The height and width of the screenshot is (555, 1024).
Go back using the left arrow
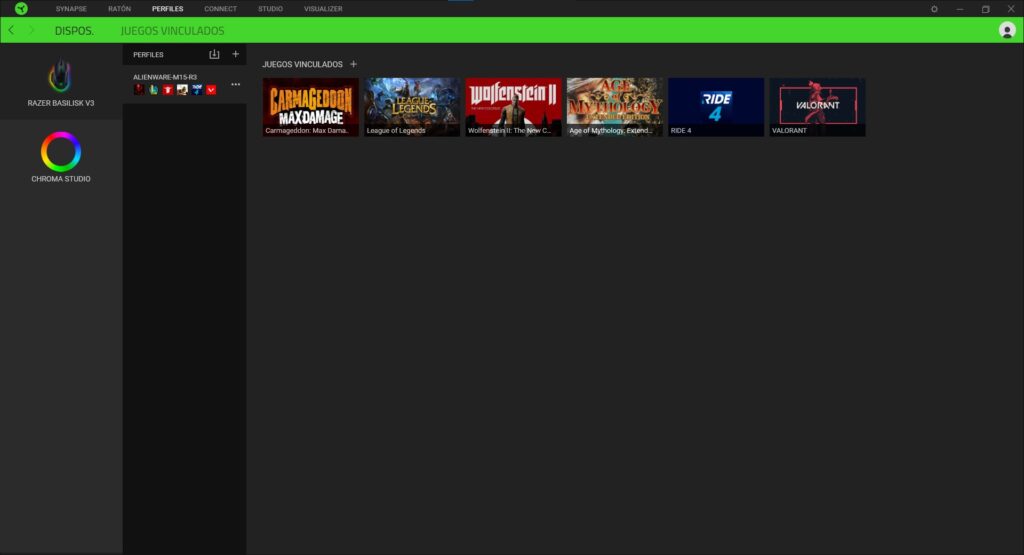(11, 30)
